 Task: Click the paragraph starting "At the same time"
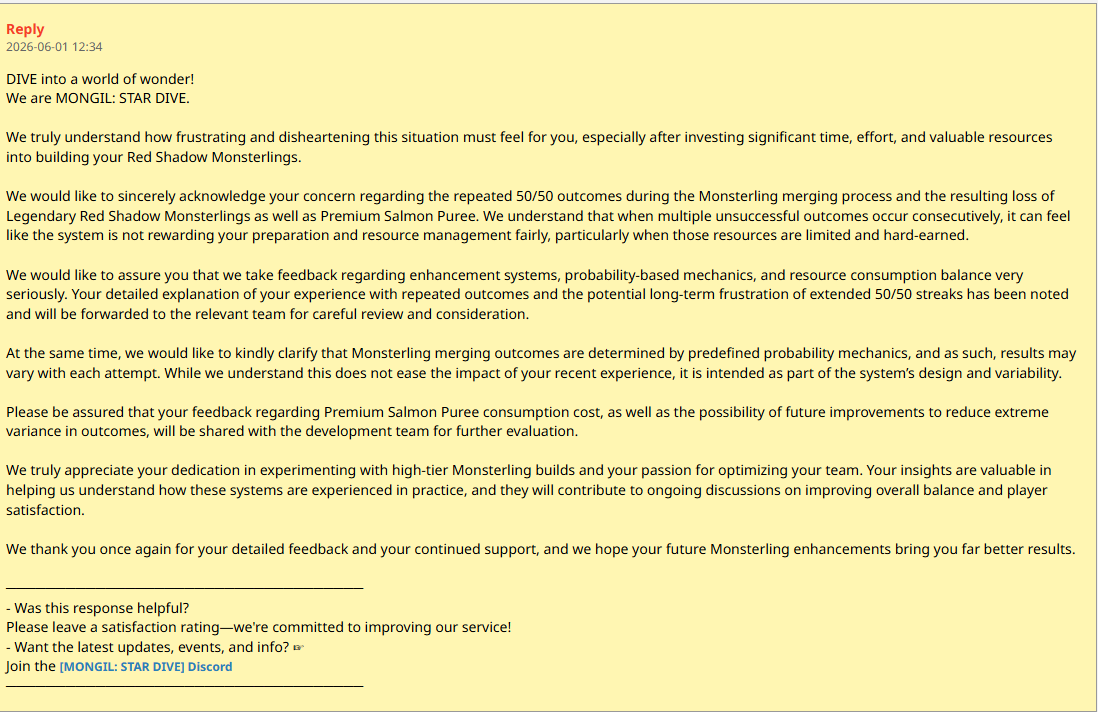point(541,363)
